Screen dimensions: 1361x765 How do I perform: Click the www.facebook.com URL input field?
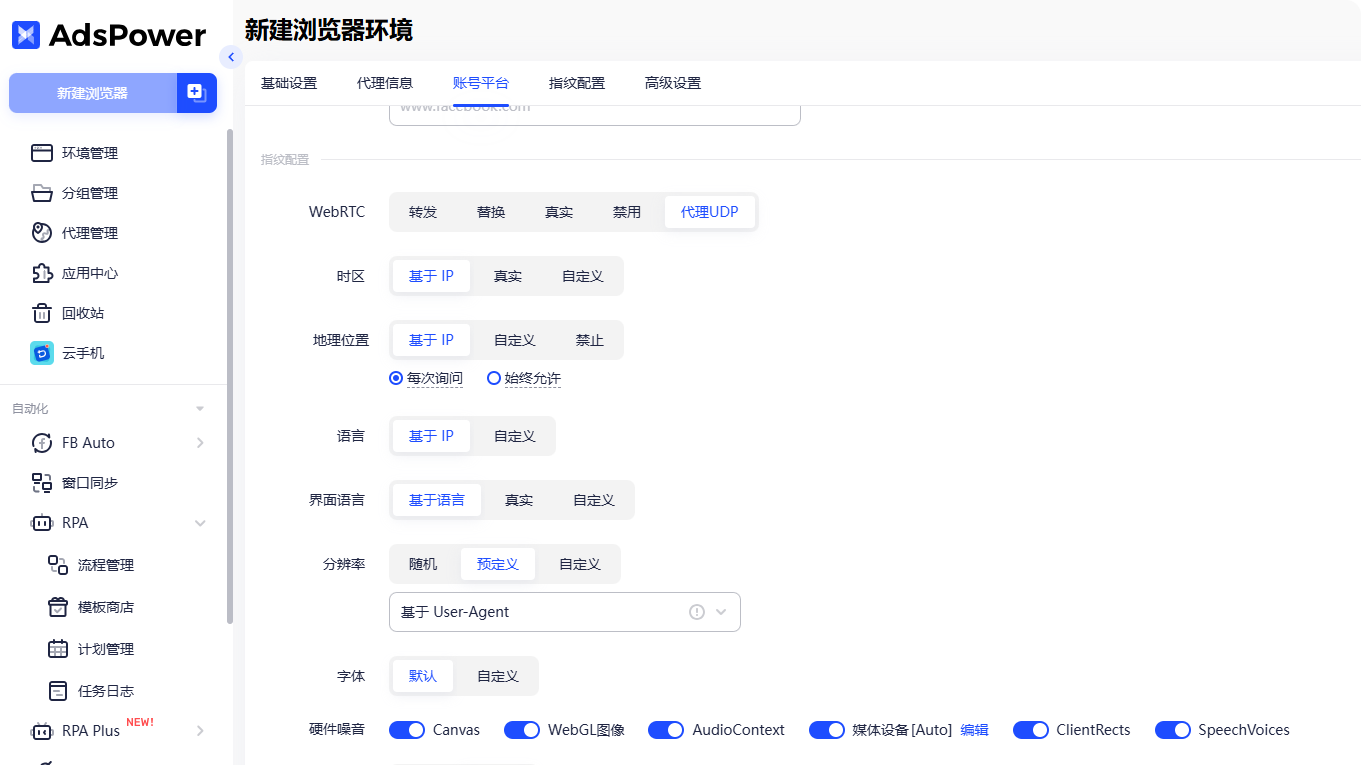click(595, 114)
